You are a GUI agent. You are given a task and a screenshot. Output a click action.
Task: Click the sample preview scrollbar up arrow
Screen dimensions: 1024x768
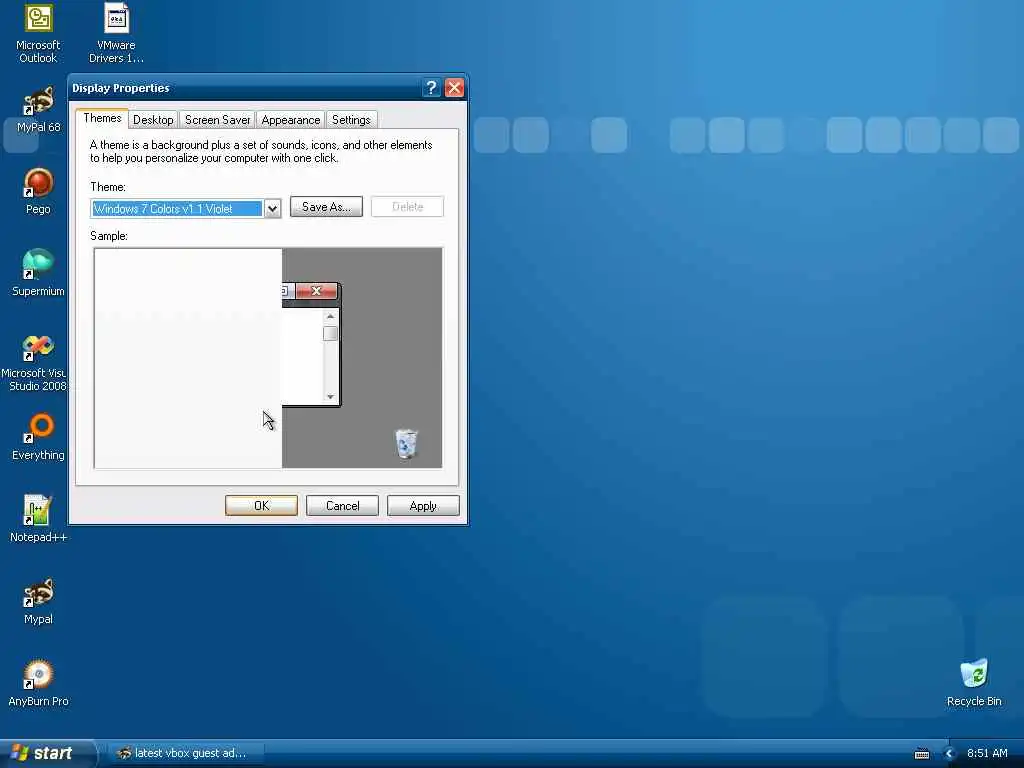point(330,316)
